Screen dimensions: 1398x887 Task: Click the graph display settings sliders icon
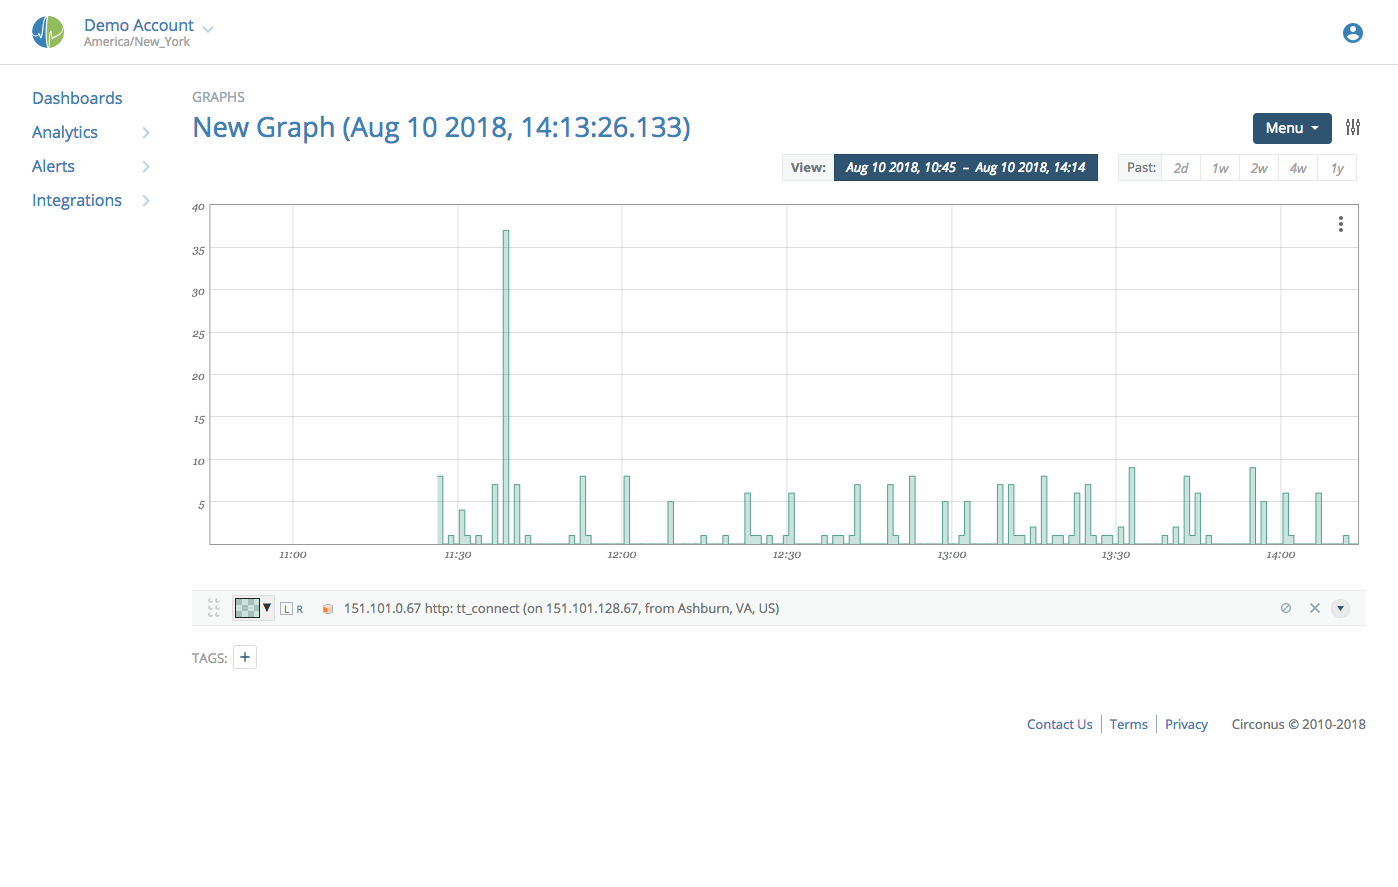click(1353, 127)
